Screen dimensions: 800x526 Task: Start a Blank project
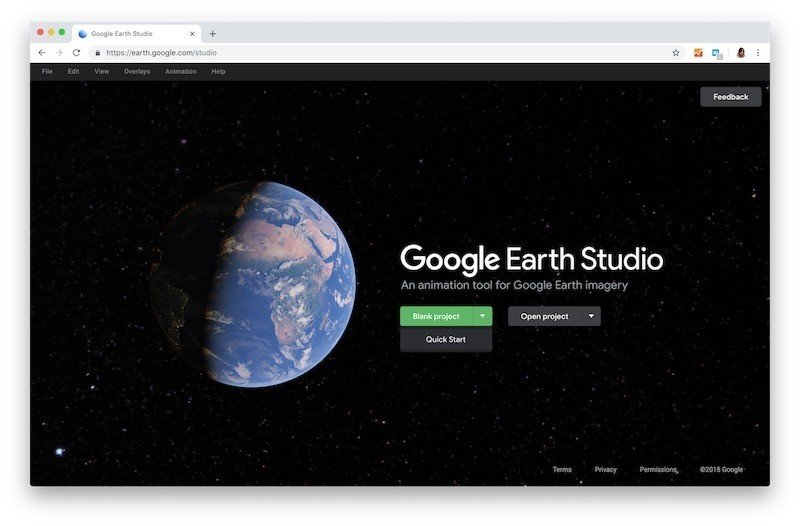coord(436,316)
